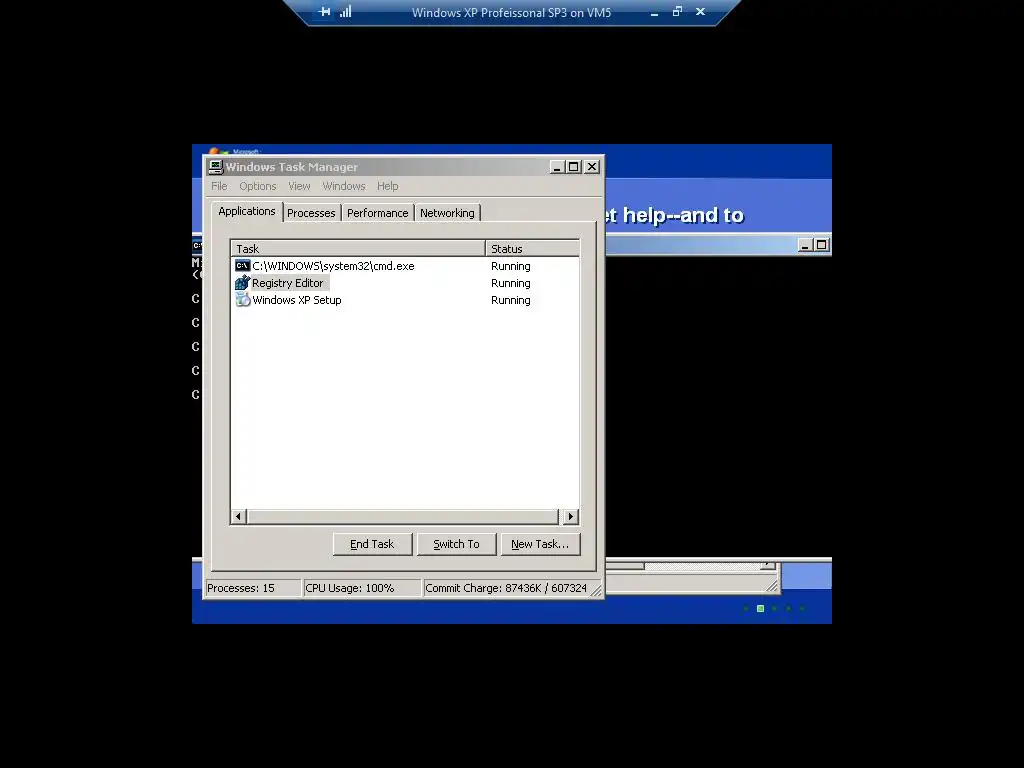Select the Registry Editor task icon
Screen dimensions: 1024x768
(x=242, y=283)
